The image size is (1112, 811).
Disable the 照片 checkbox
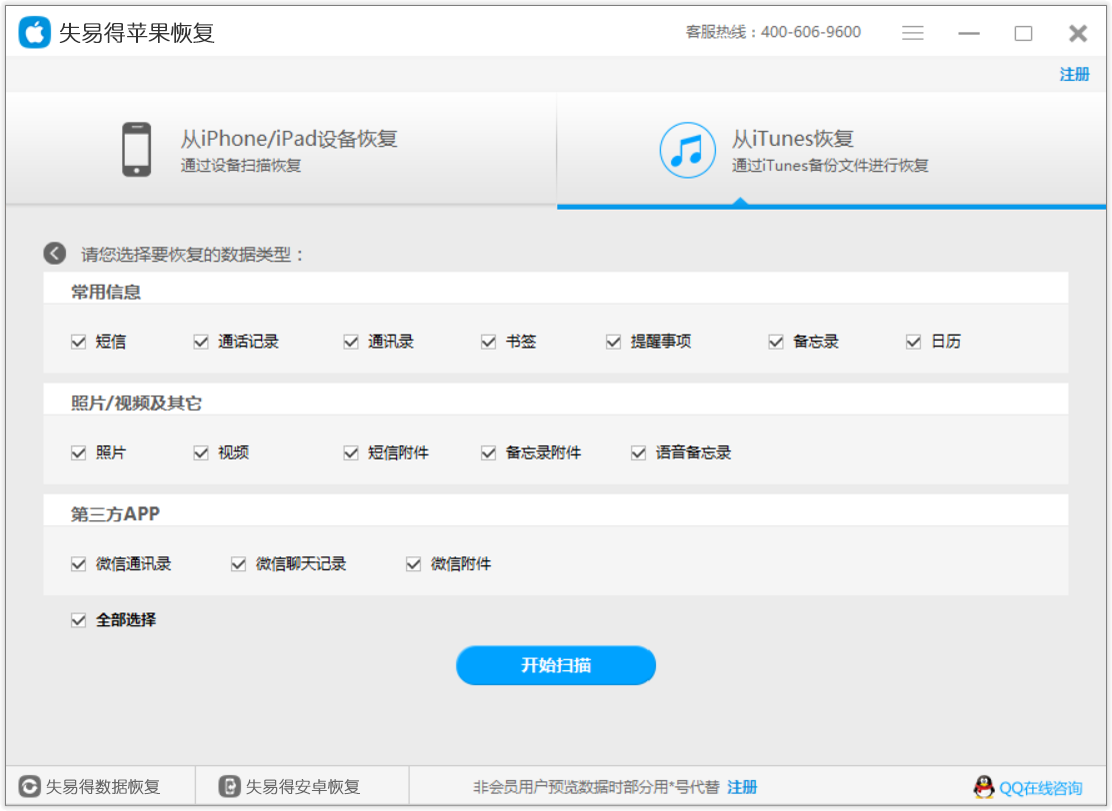click(78, 452)
